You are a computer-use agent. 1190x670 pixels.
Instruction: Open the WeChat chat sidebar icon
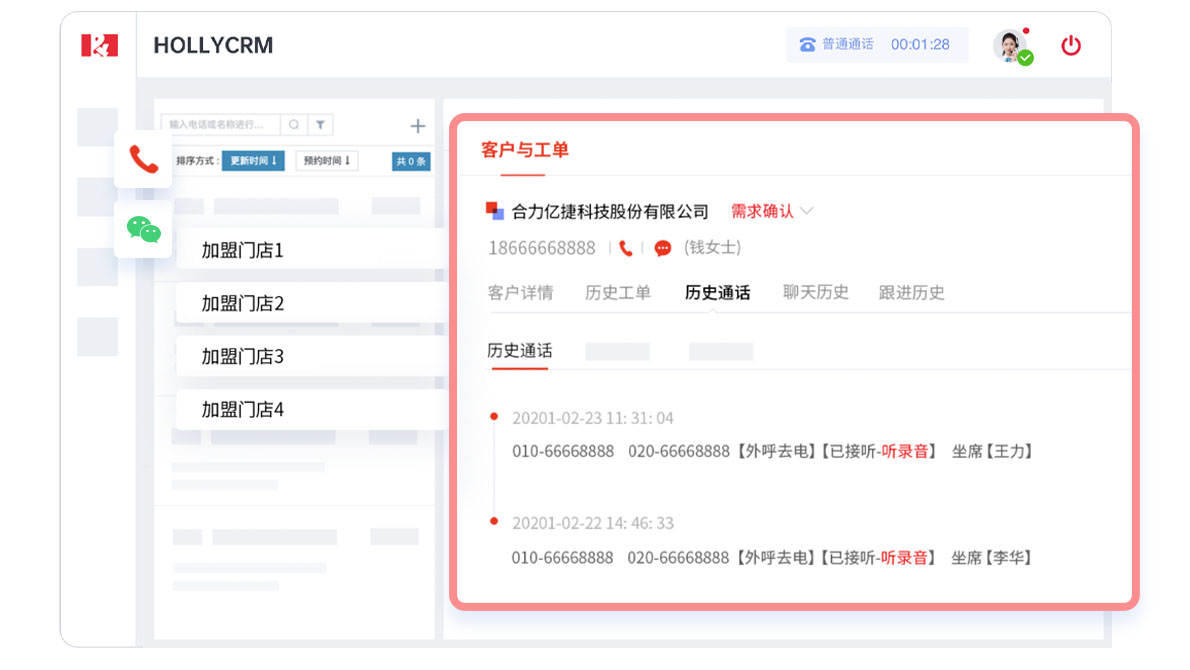pyautogui.click(x=143, y=229)
